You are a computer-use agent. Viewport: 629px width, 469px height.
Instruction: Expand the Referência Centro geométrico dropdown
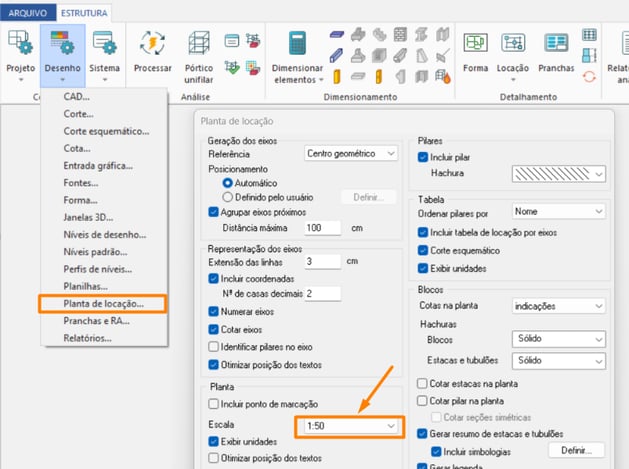coord(353,153)
